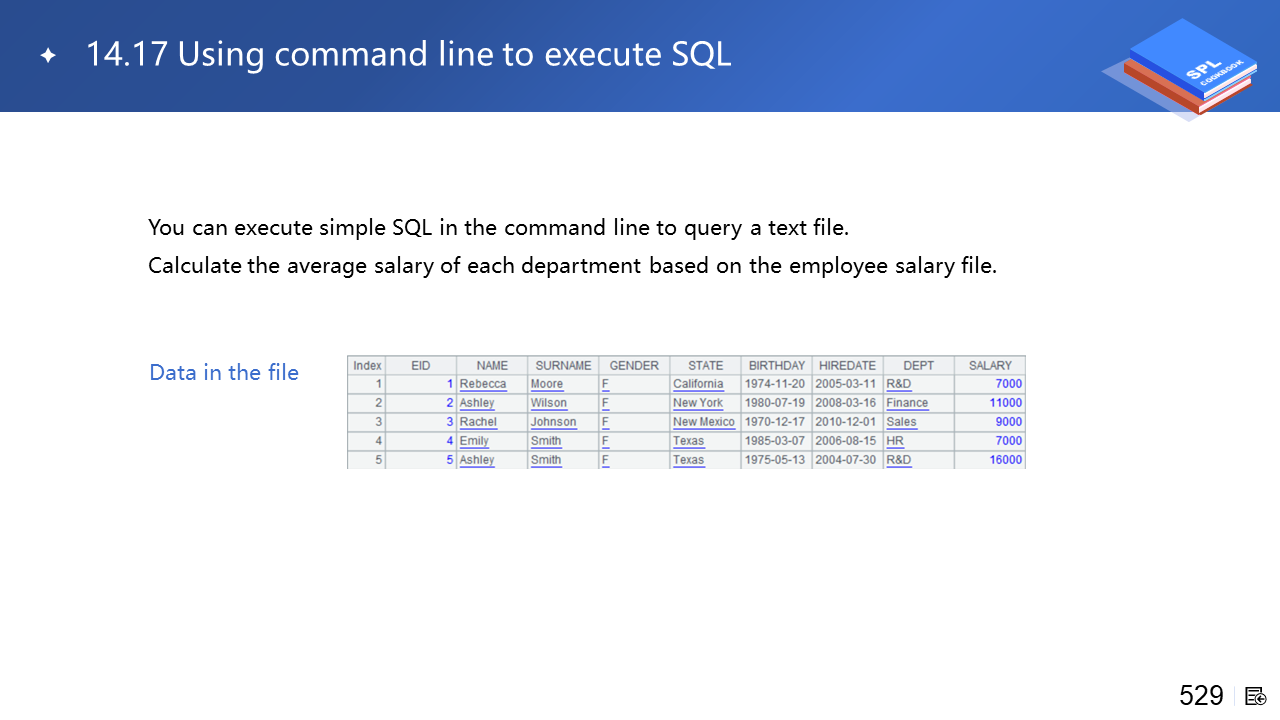This screenshot has width=1280, height=720.
Task: Select the hire date 2006-08-15 cell
Action: click(x=846, y=441)
